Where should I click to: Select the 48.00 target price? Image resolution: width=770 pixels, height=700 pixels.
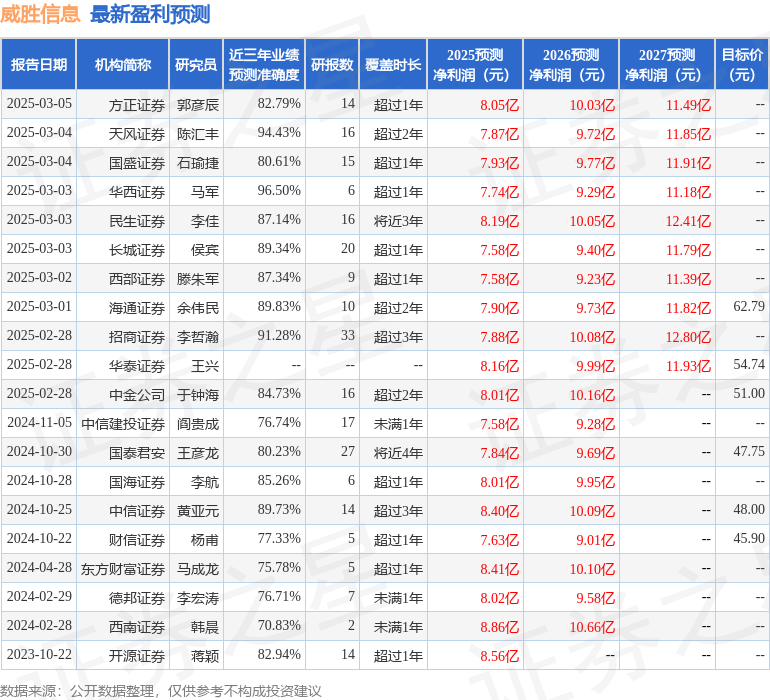pyautogui.click(x=749, y=509)
